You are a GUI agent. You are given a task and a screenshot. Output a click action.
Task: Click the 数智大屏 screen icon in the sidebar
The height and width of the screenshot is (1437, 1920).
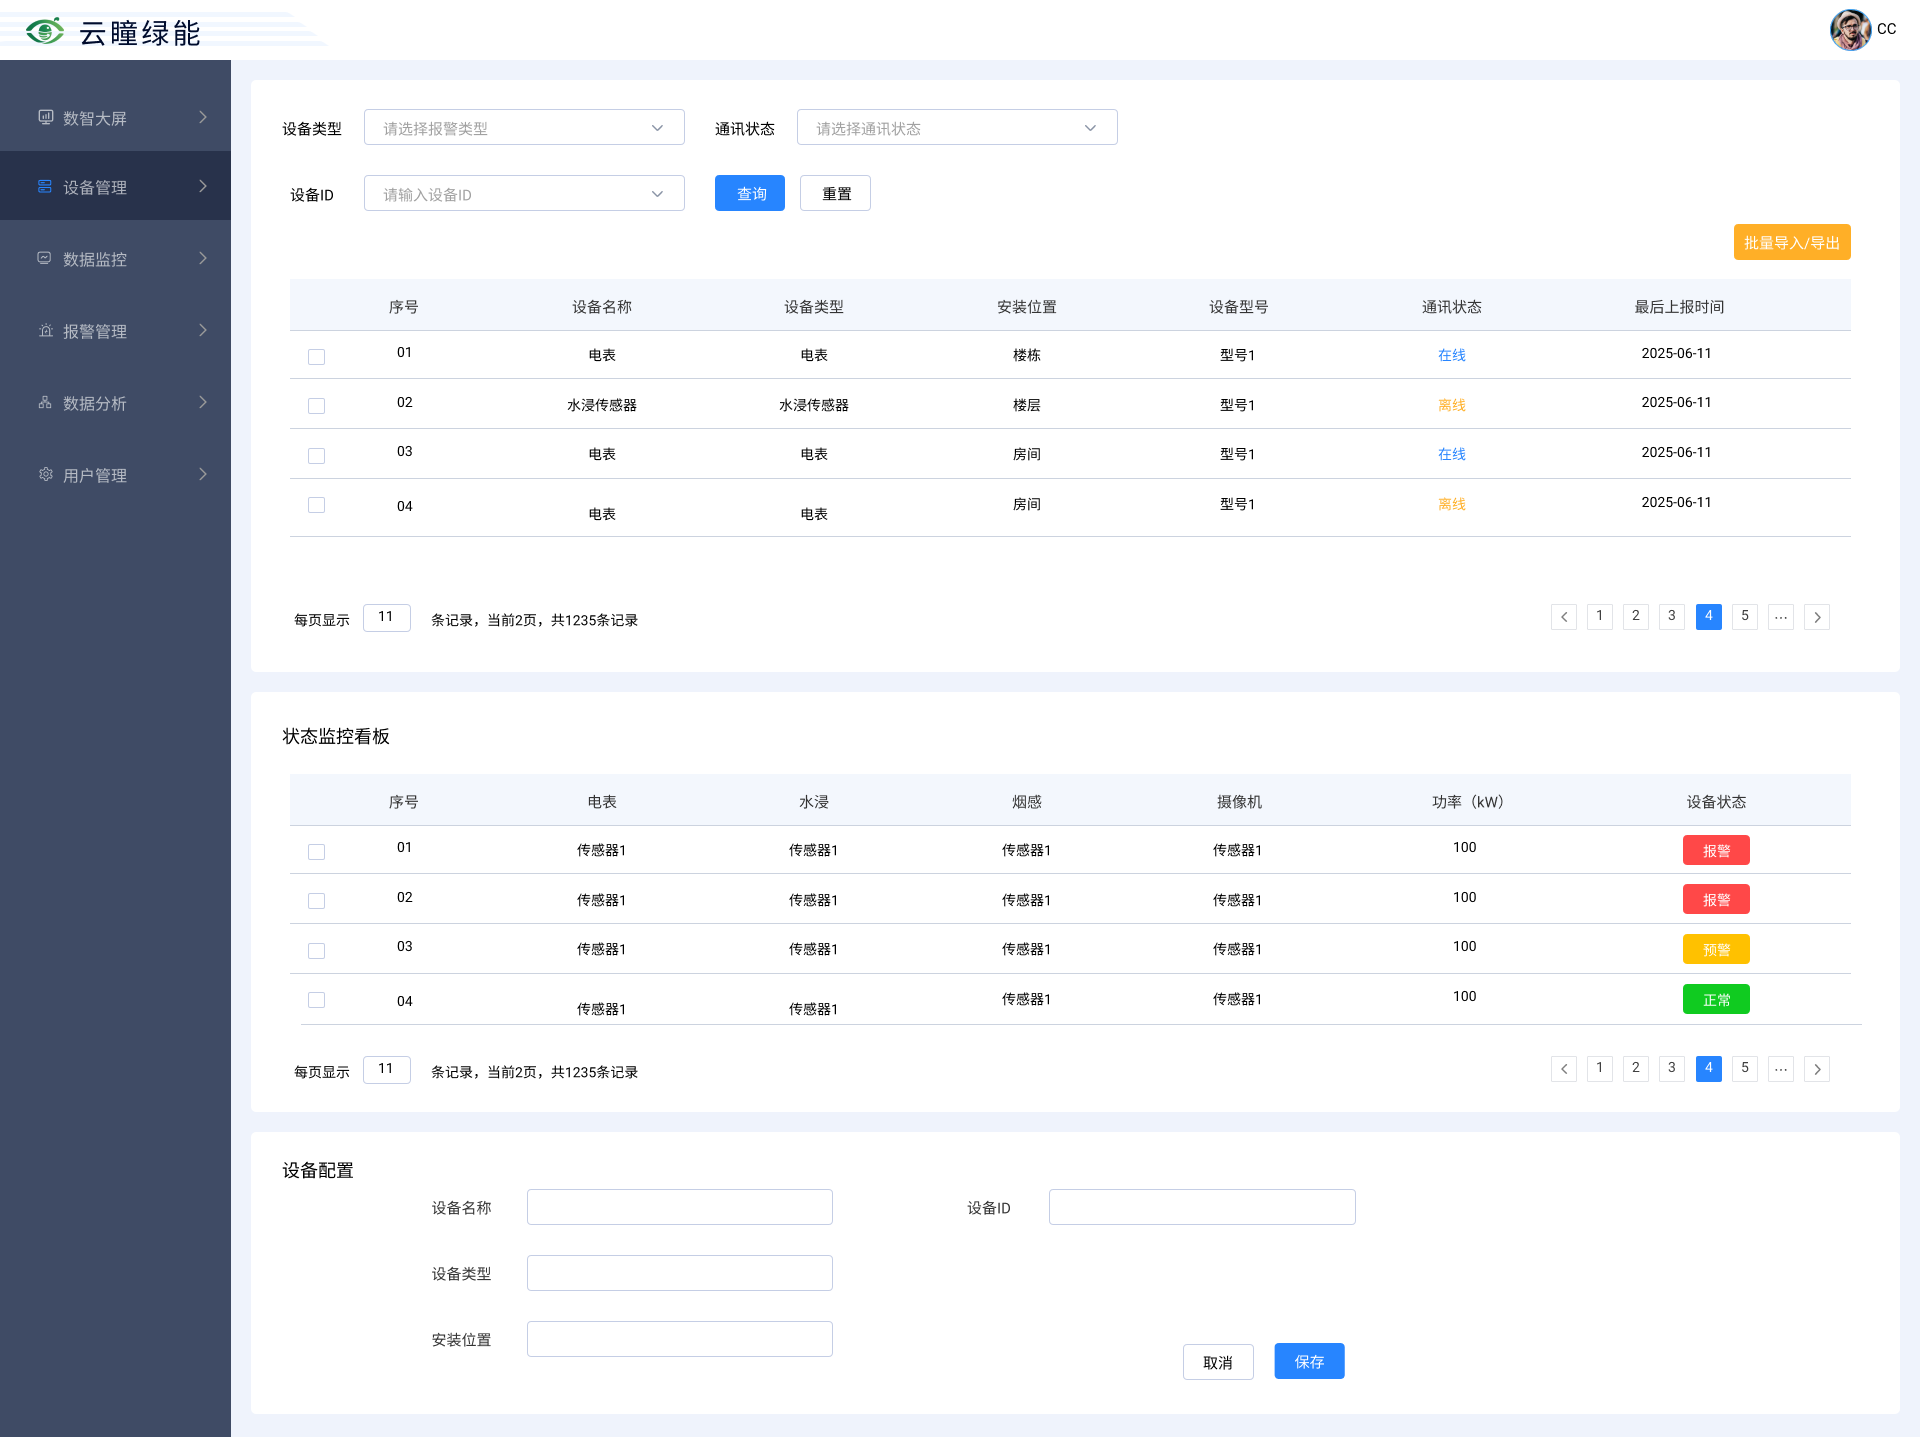coord(45,117)
